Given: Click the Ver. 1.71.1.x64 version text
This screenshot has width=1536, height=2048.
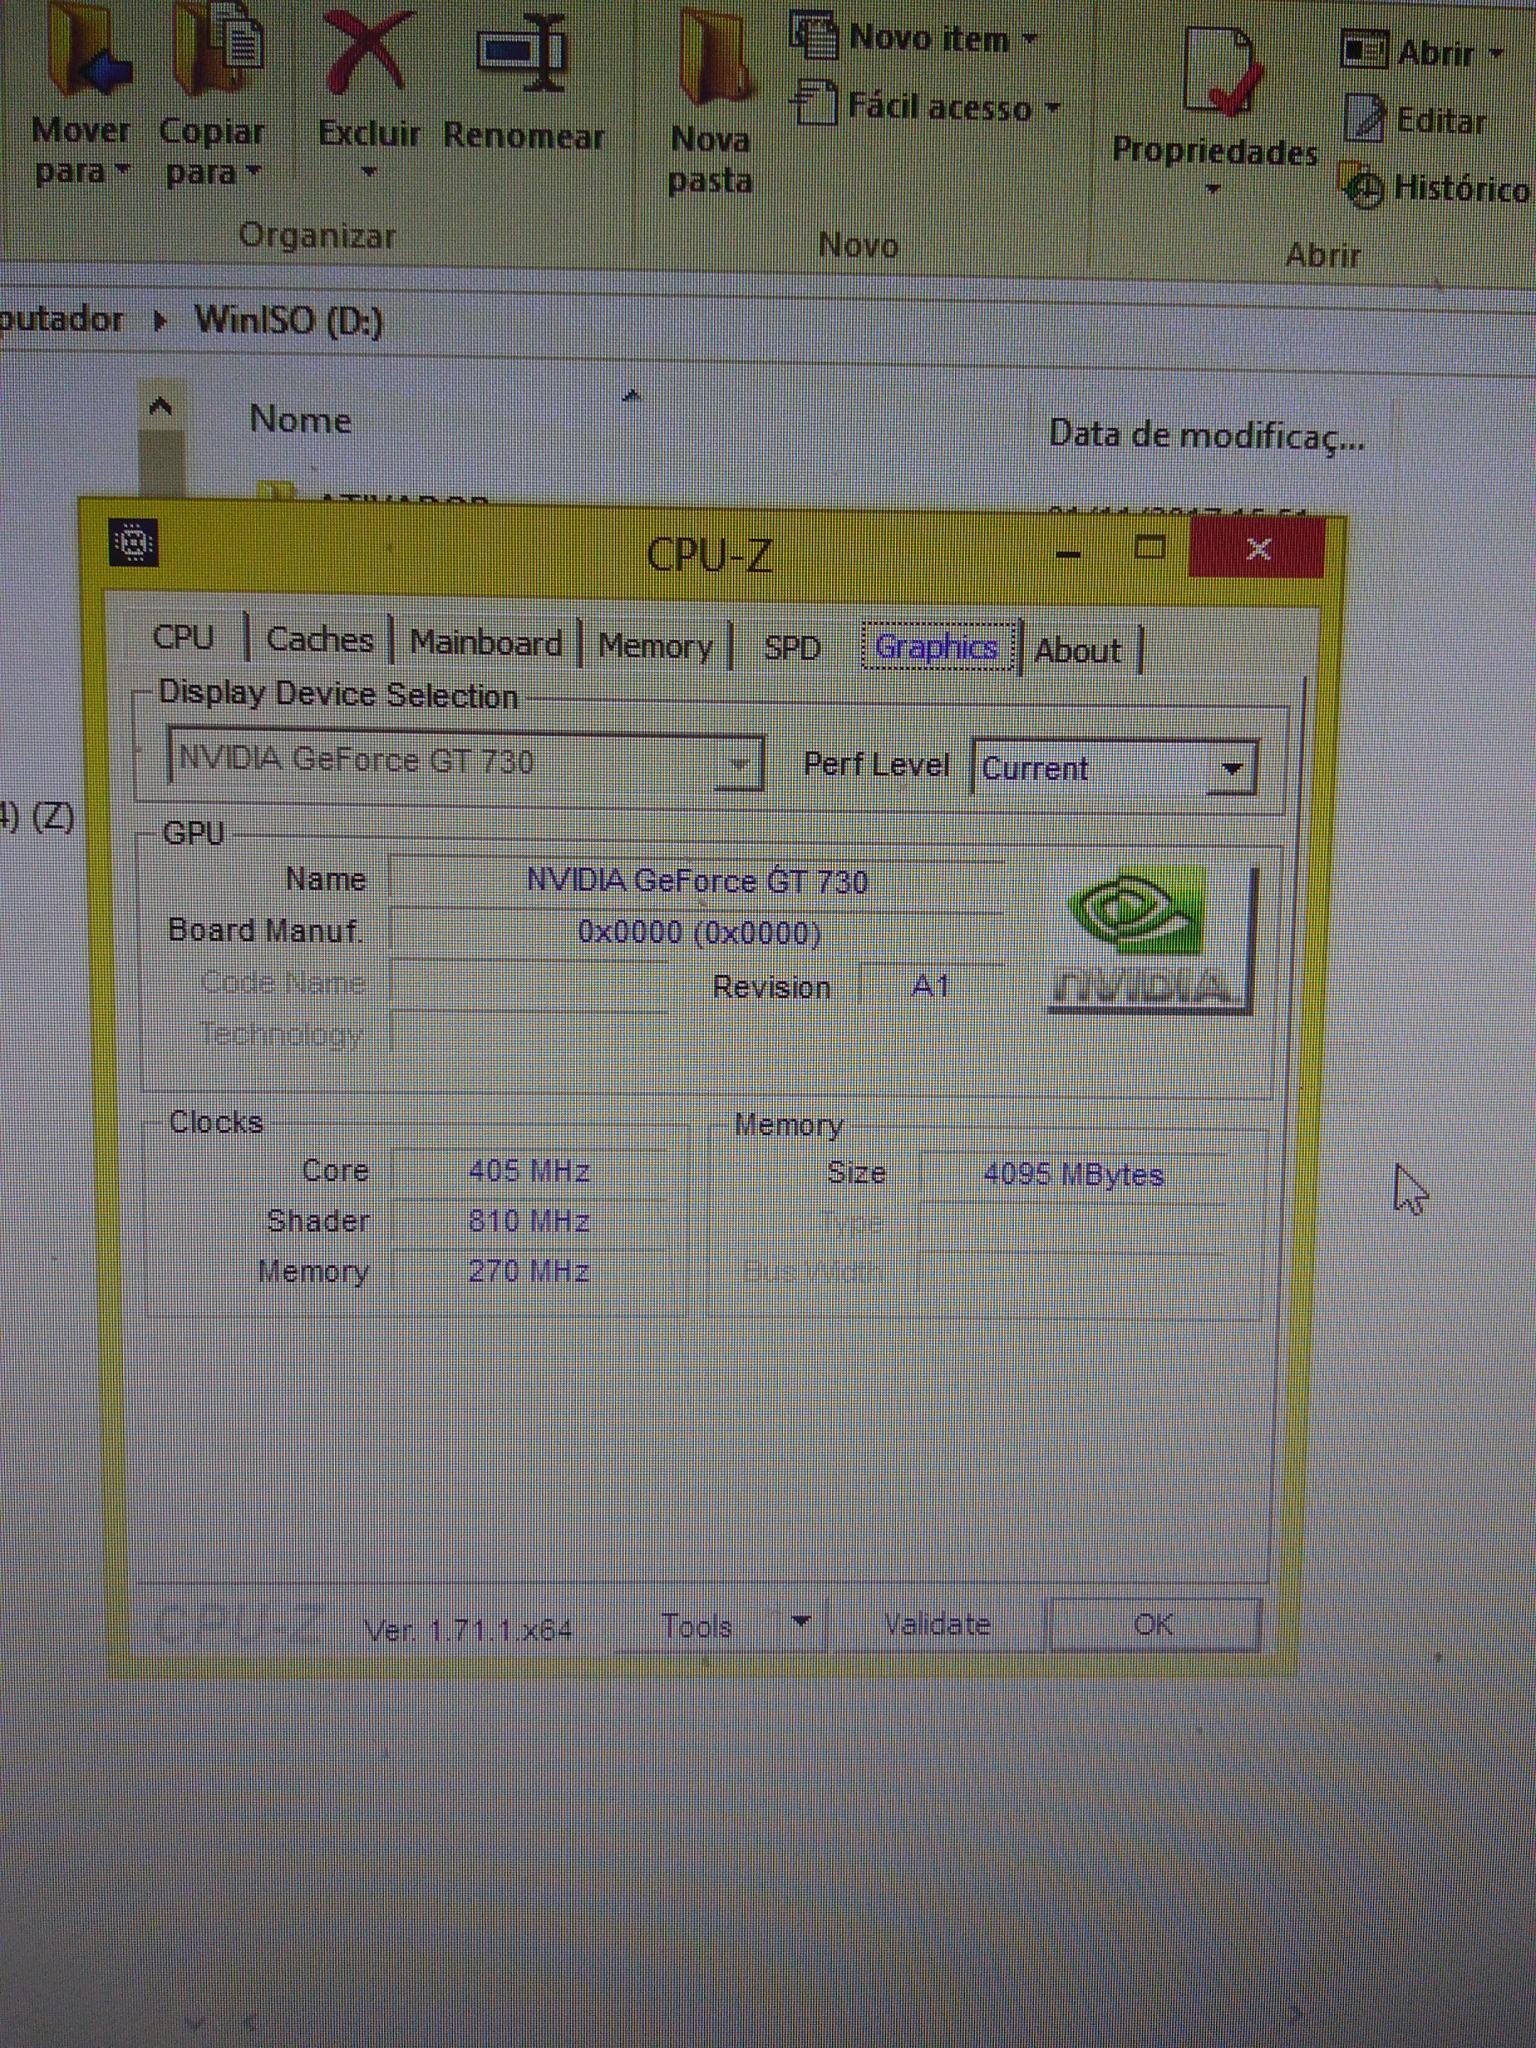Looking at the screenshot, I should click(468, 1631).
